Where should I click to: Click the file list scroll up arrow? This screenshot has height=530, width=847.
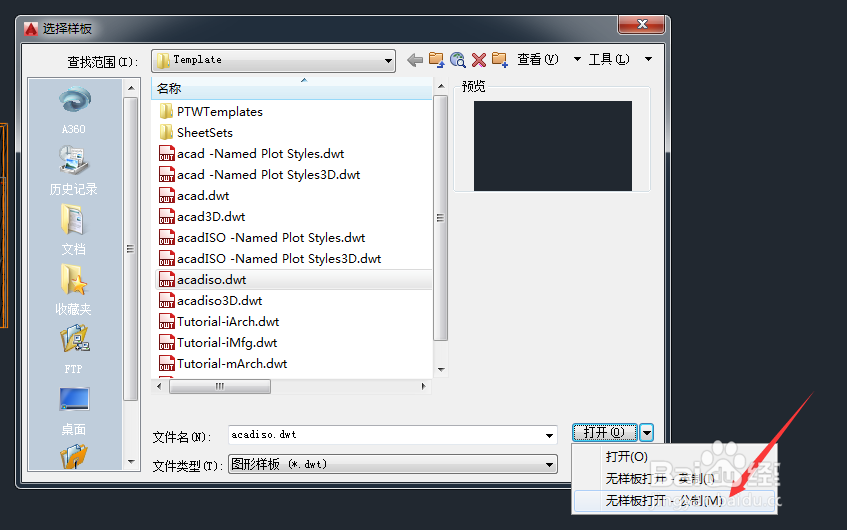click(x=441, y=86)
